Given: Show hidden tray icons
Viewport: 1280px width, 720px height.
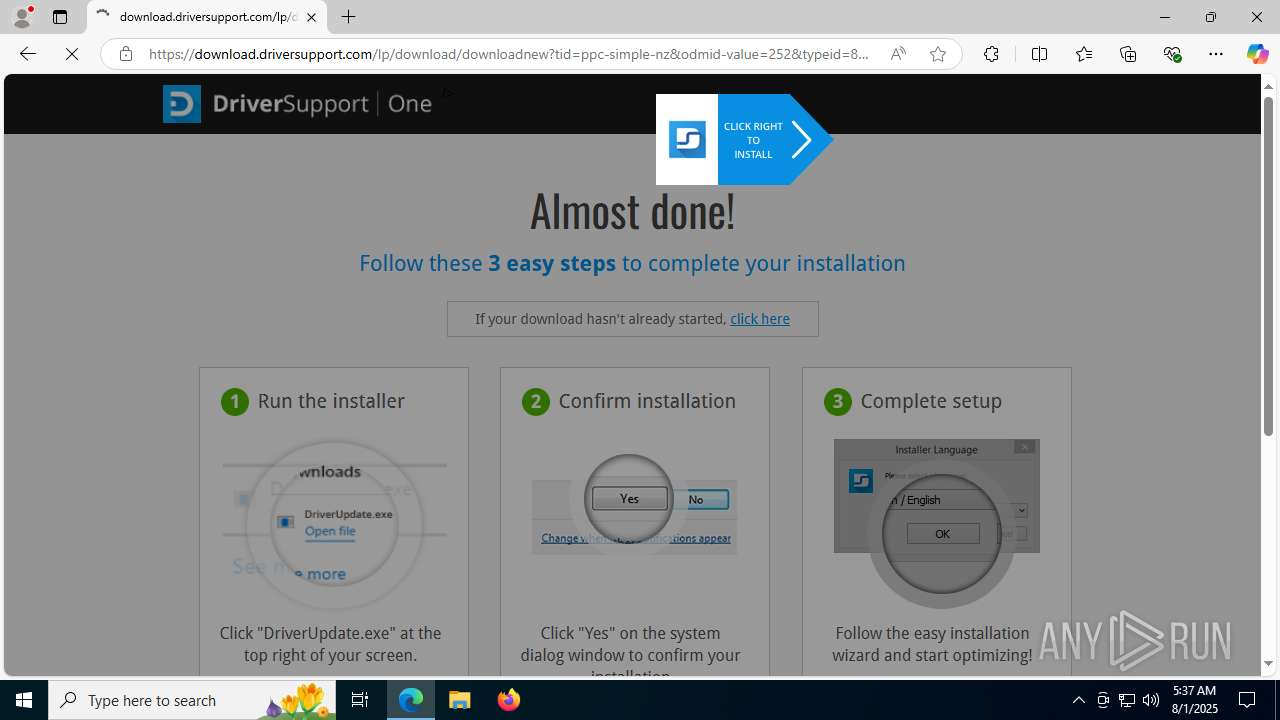Looking at the screenshot, I should click(1078, 700).
